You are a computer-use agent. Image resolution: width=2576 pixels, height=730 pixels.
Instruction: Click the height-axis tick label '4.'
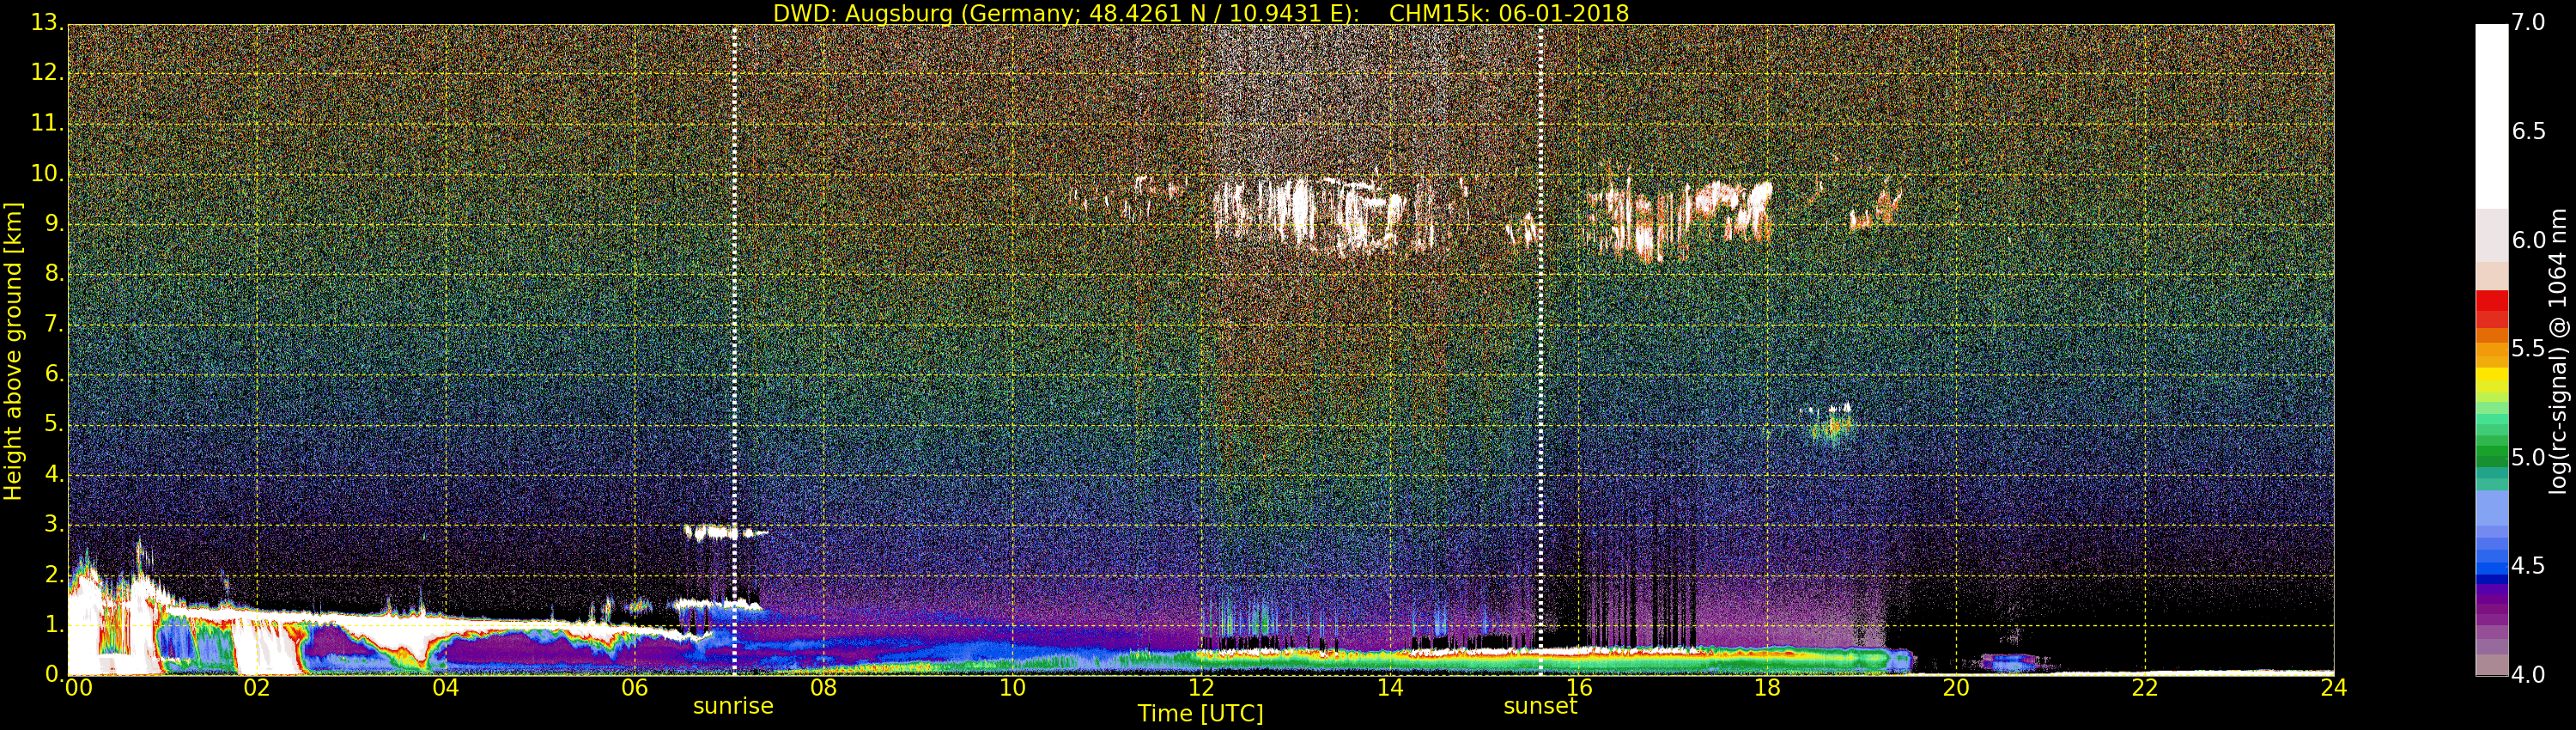click(x=54, y=474)
